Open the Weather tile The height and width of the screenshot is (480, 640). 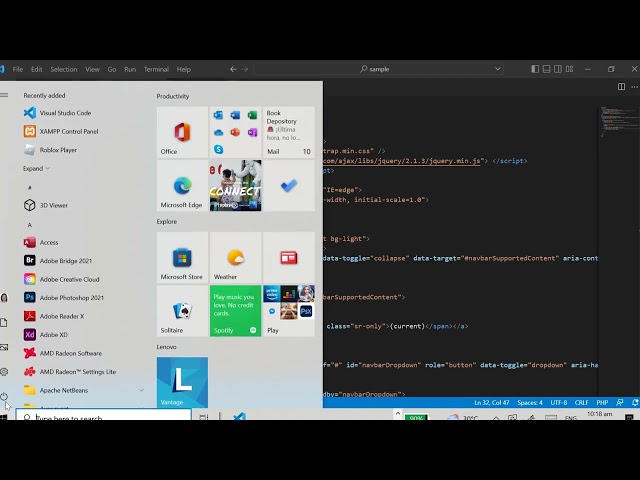[236, 258]
